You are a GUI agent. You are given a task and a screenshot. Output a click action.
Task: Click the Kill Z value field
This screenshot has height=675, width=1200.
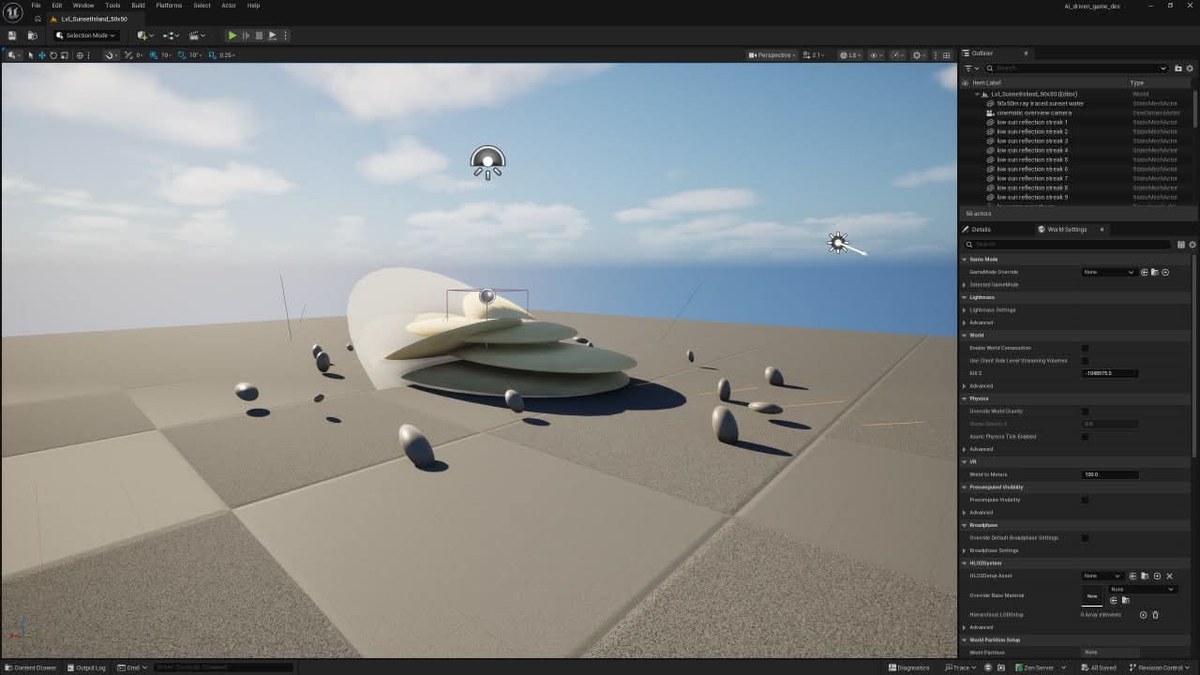pyautogui.click(x=1110, y=373)
